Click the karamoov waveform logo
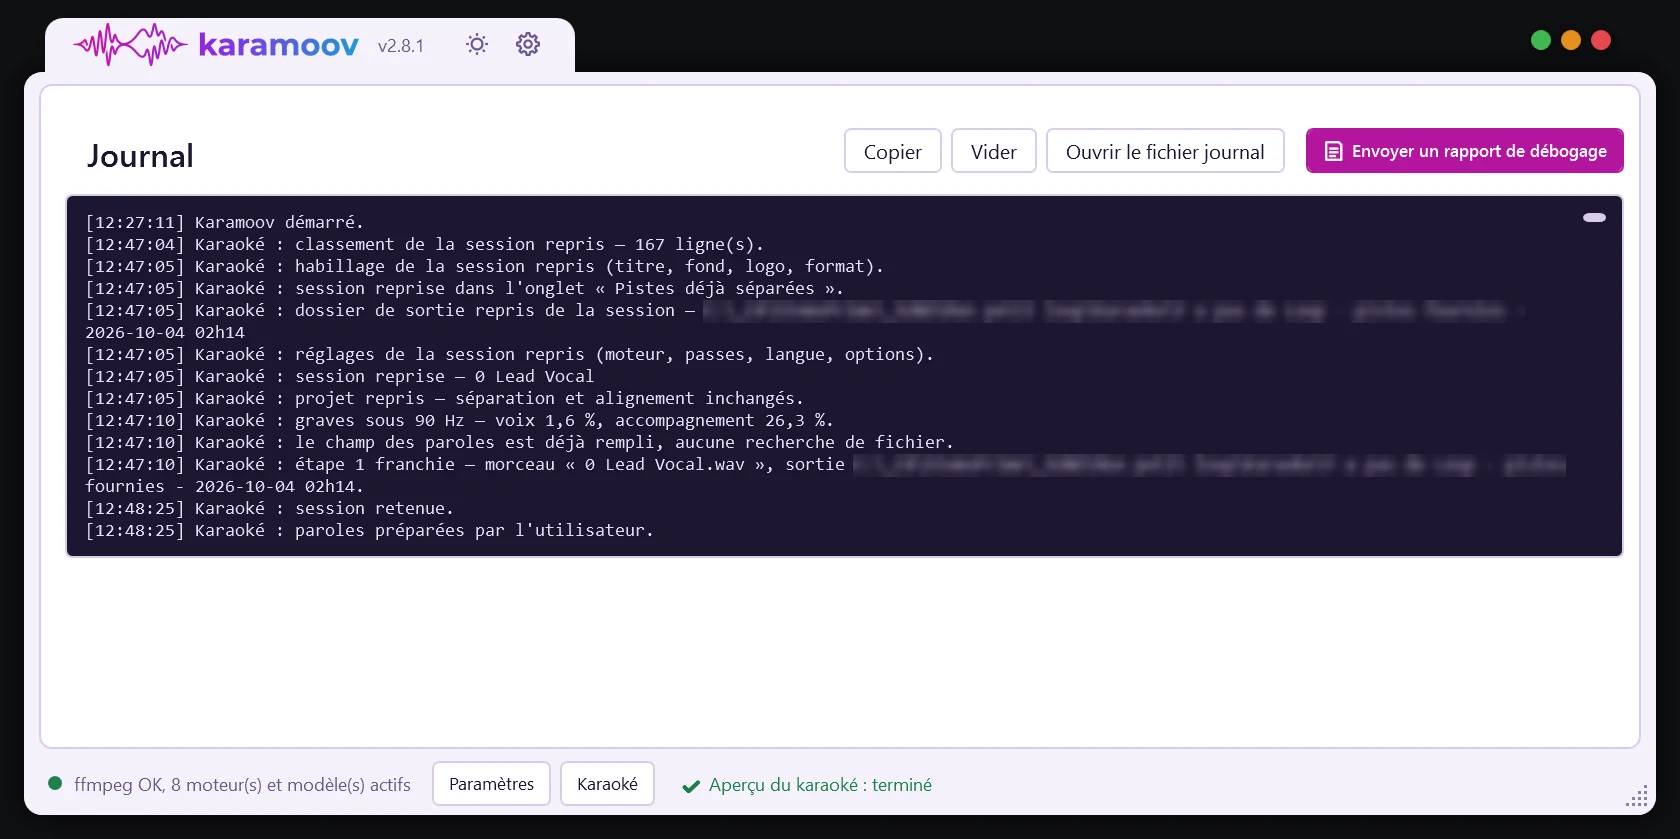Image resolution: width=1680 pixels, height=839 pixels. click(x=130, y=45)
